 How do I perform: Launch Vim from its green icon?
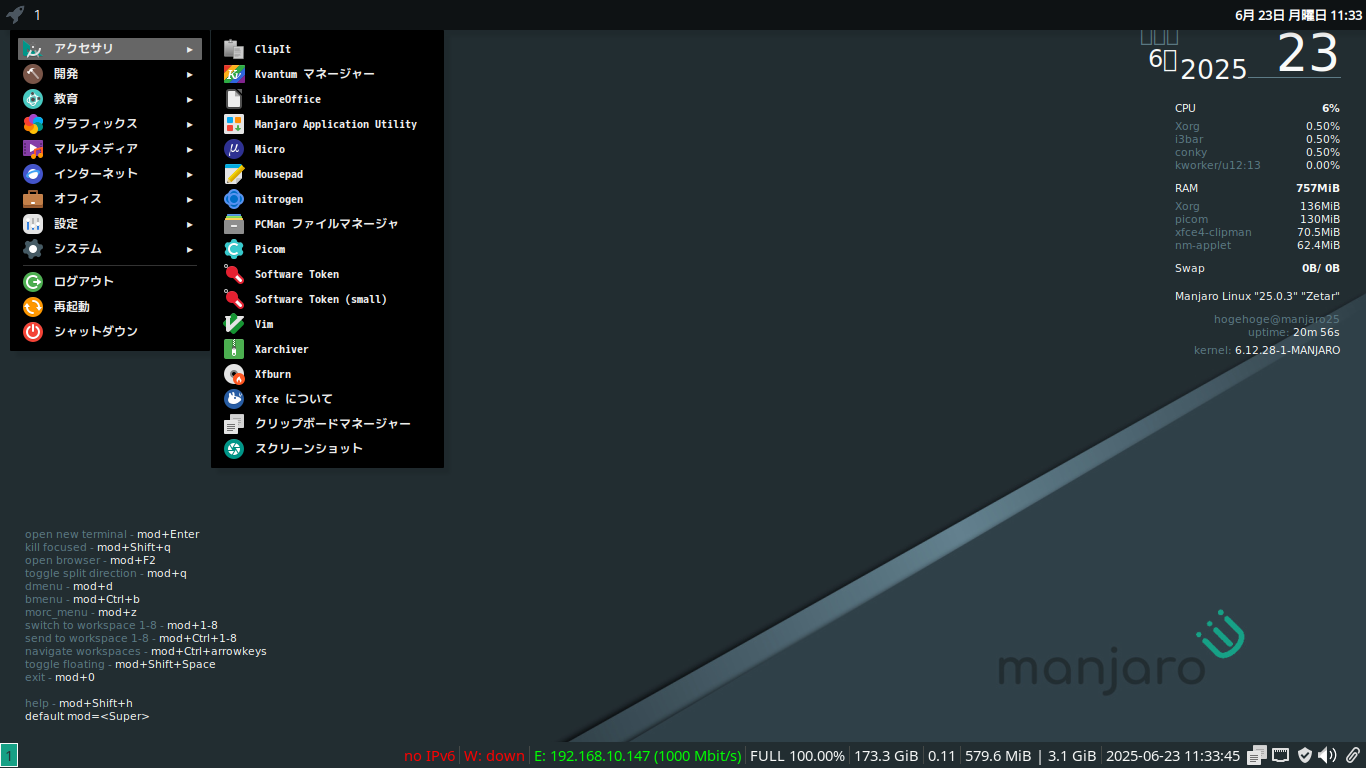234,324
